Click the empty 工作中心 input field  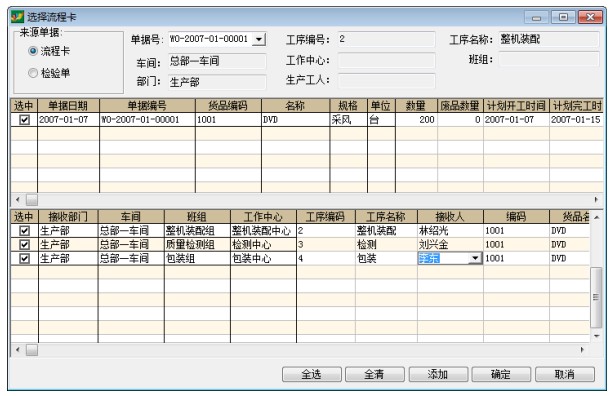386,60
